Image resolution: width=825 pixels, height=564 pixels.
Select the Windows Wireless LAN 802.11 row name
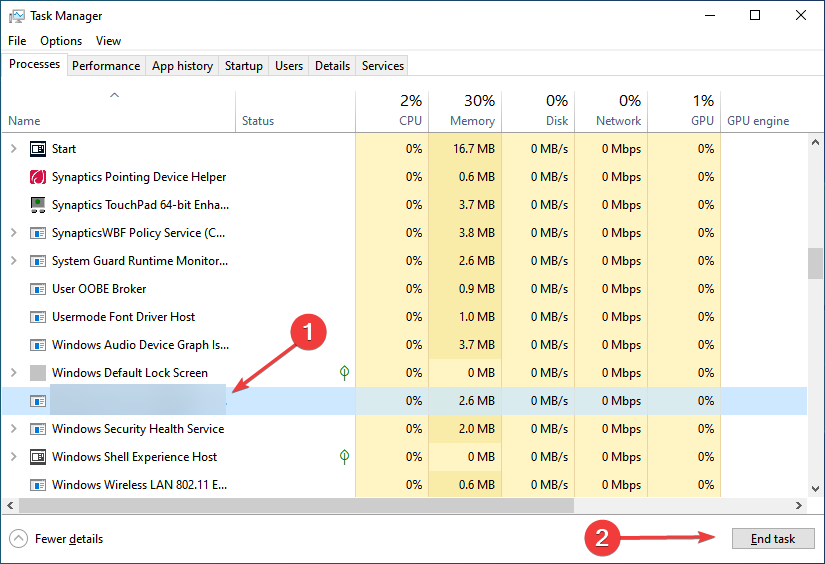(x=139, y=485)
